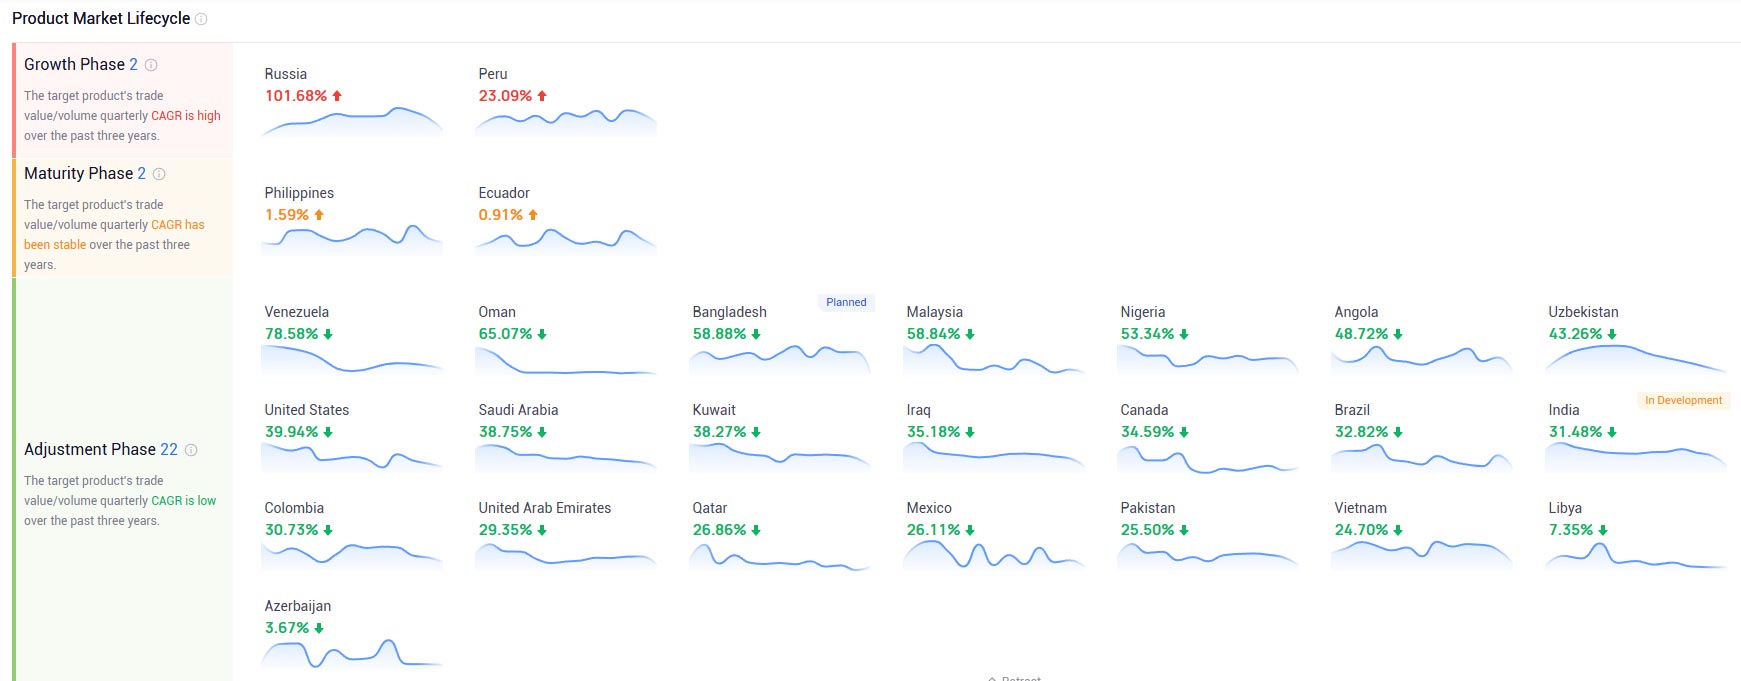Click Nigeria's 53.34% value

pos(1147,334)
